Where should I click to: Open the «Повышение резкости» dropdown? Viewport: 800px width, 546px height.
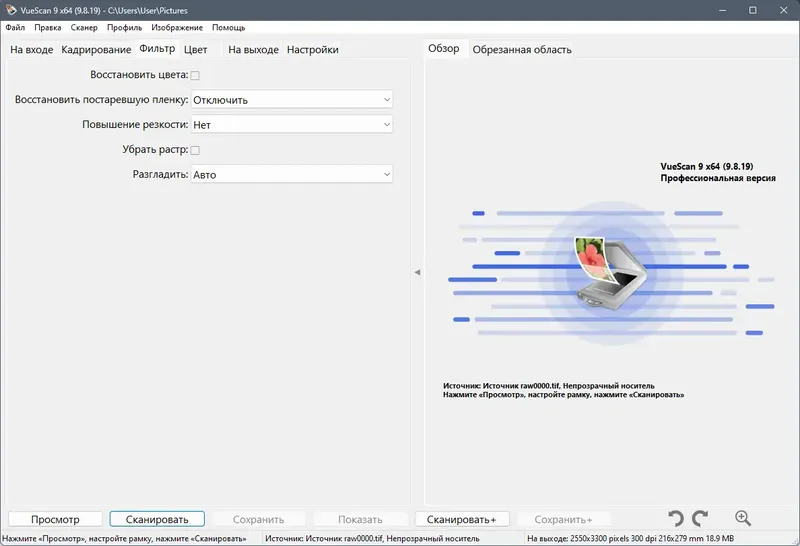(292, 125)
